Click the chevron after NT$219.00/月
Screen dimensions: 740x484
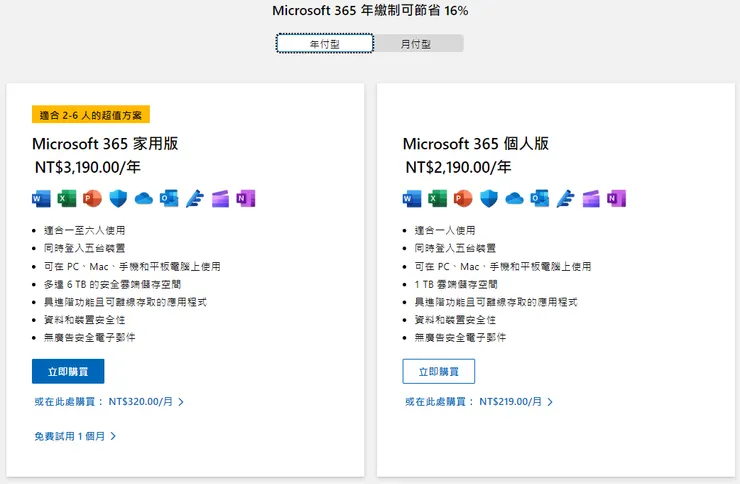[x=550, y=402]
